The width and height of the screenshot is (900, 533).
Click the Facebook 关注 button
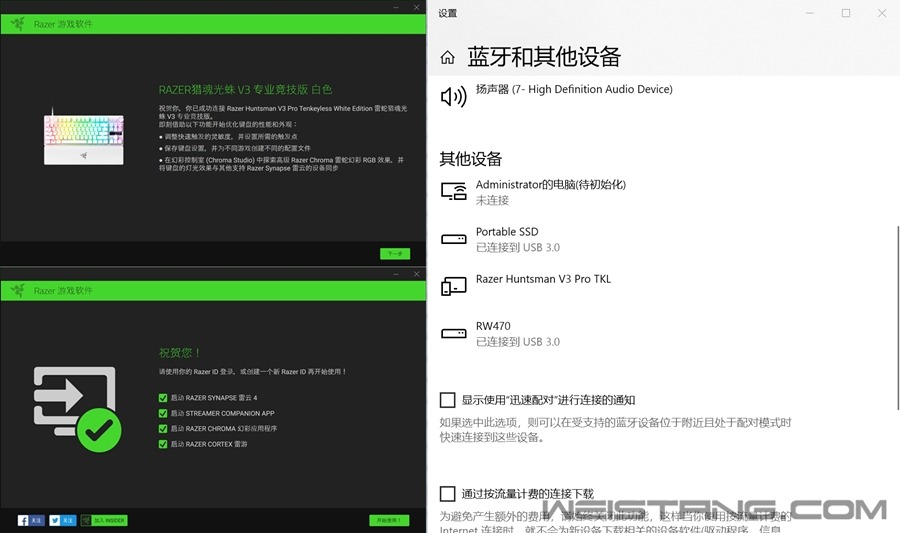(31, 520)
